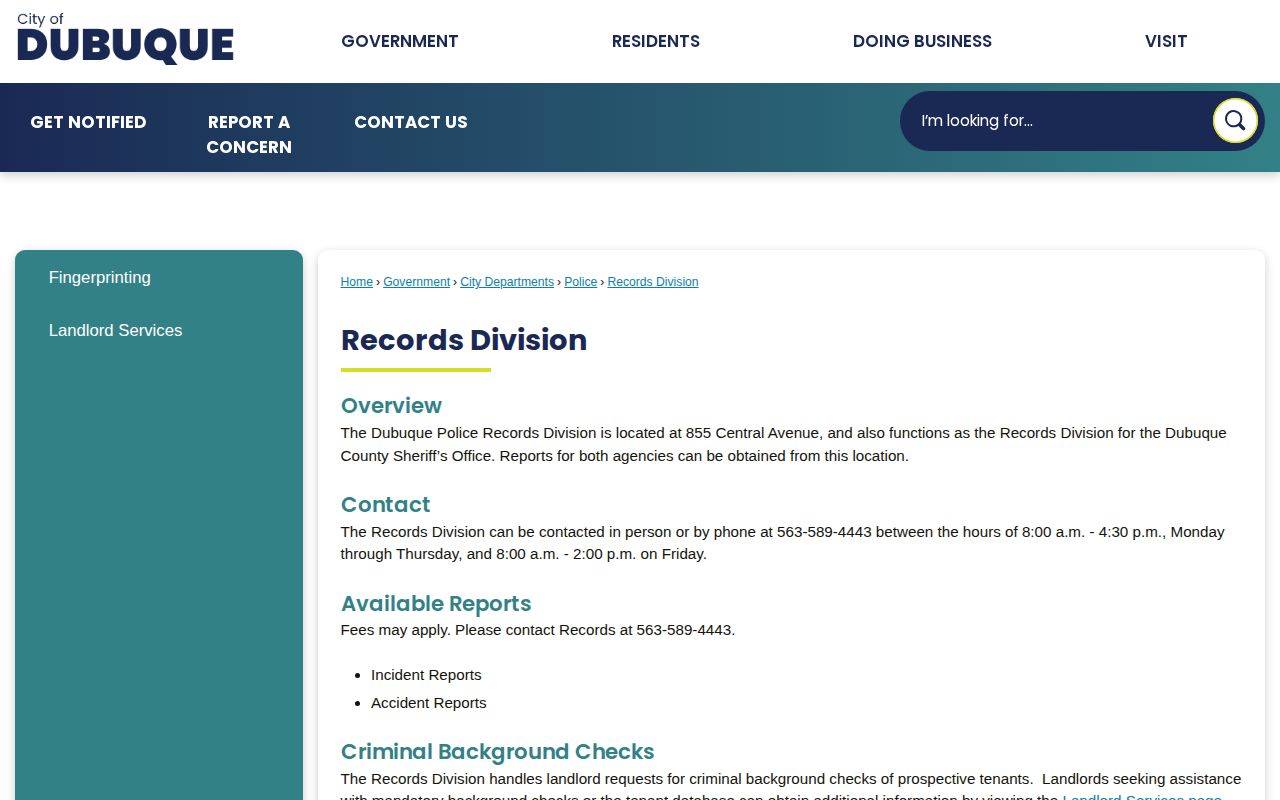Click the Overview section heading

391,405
